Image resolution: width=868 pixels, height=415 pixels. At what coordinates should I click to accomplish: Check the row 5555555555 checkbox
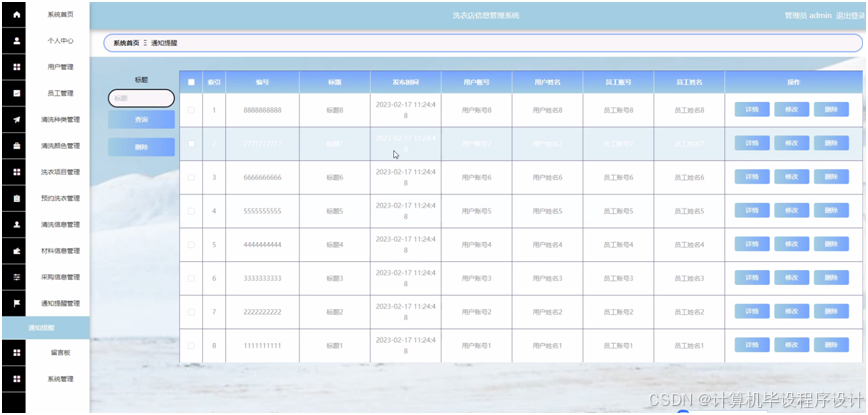coord(192,211)
